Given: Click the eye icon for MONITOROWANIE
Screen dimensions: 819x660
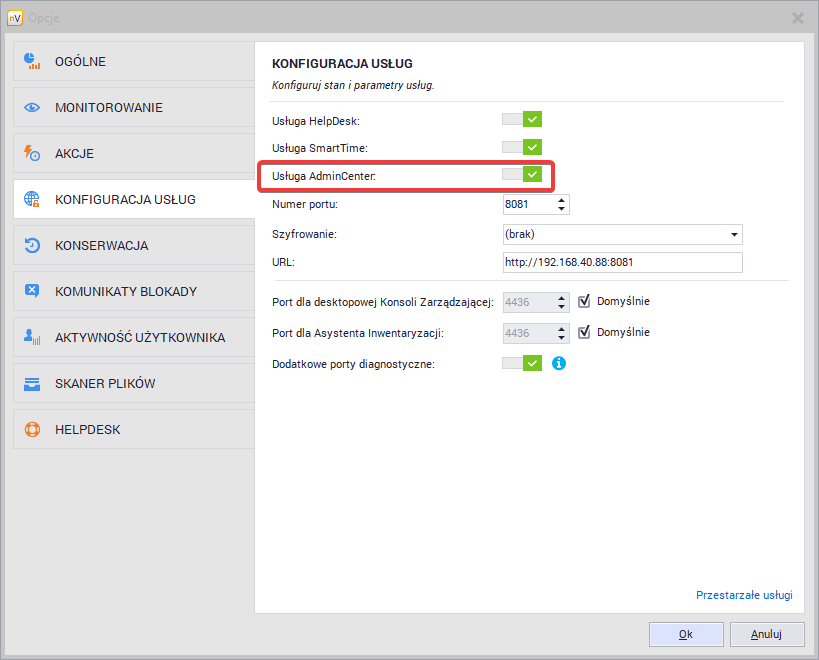Looking at the screenshot, I should tap(32, 108).
